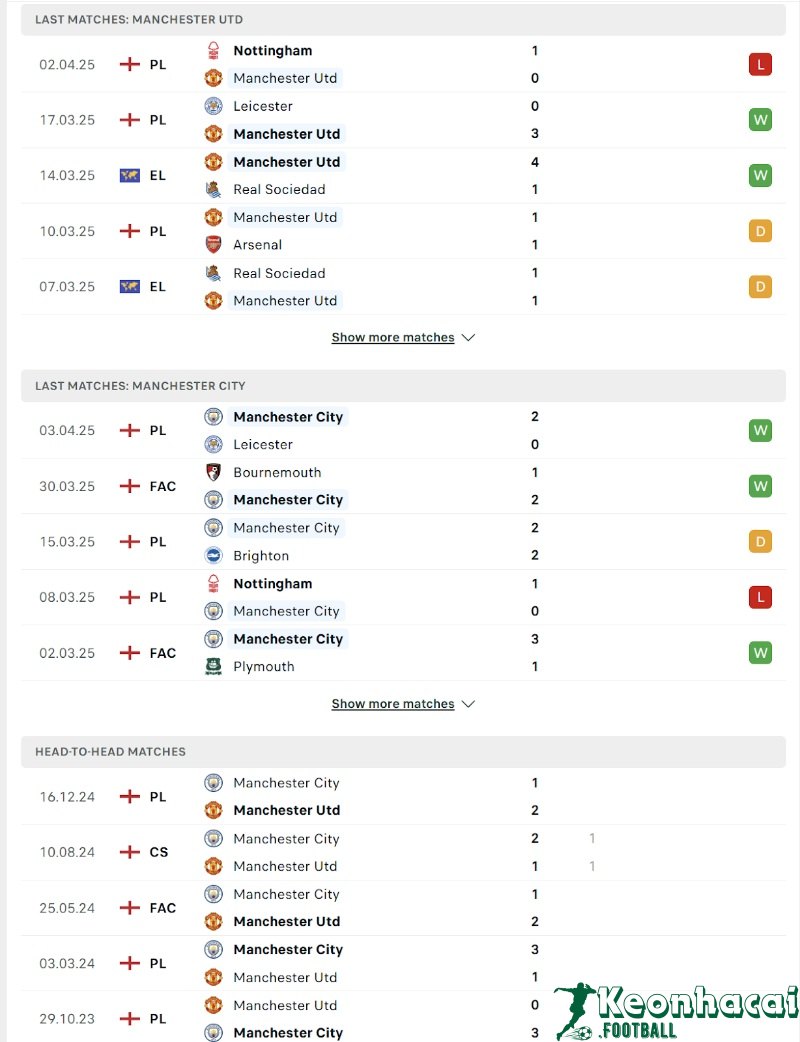The width and height of the screenshot is (800, 1042).
Task: Open the Real Sociedad link in the 07.03.25 match
Action: [279, 273]
